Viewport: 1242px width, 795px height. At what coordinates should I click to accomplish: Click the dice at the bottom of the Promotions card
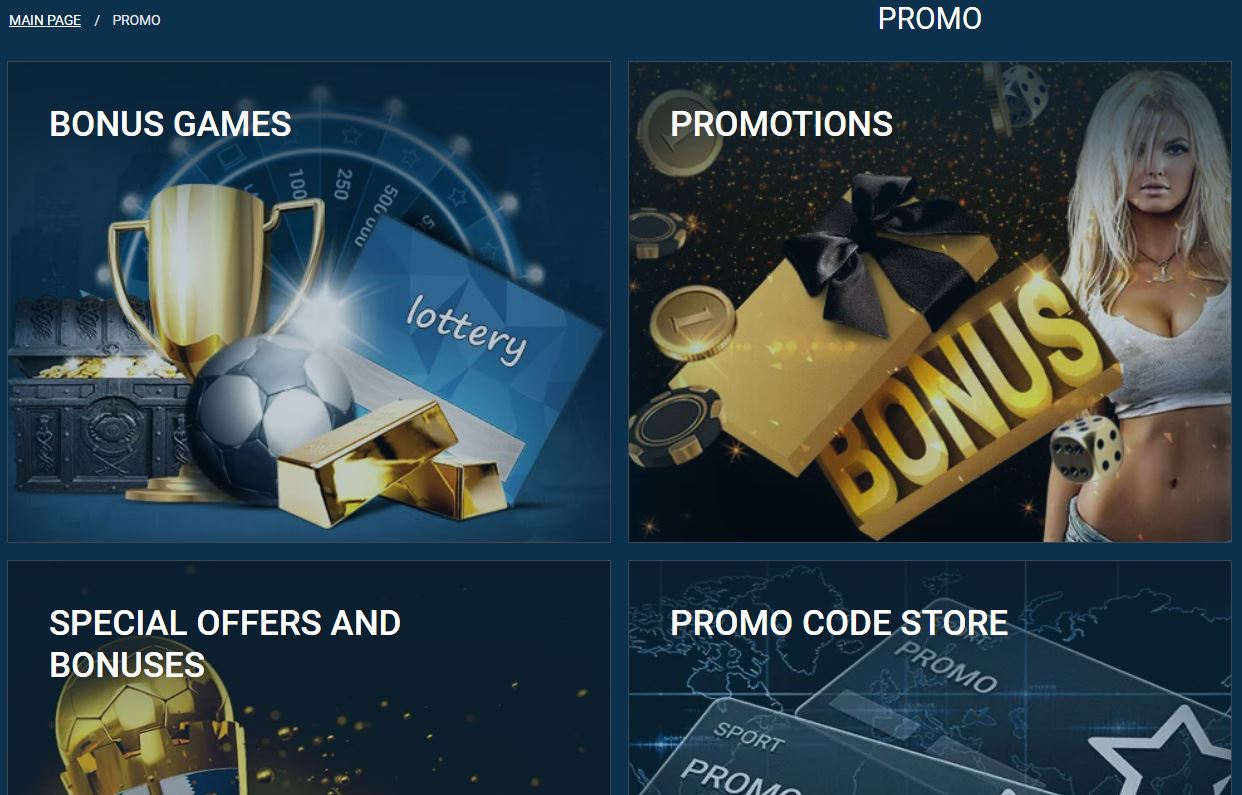coord(1086,450)
